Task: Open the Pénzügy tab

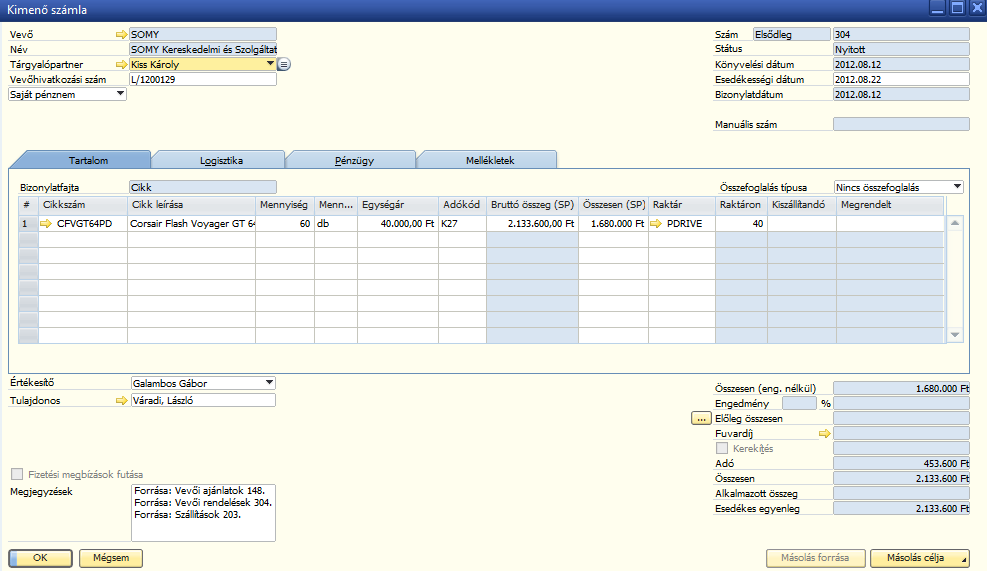Action: 354,161
